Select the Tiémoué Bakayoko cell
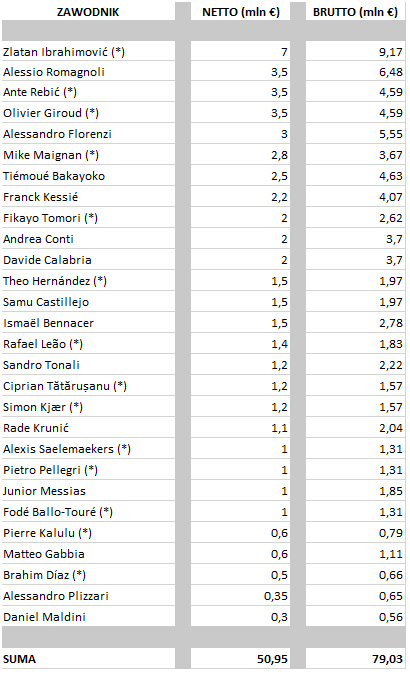 point(88,176)
